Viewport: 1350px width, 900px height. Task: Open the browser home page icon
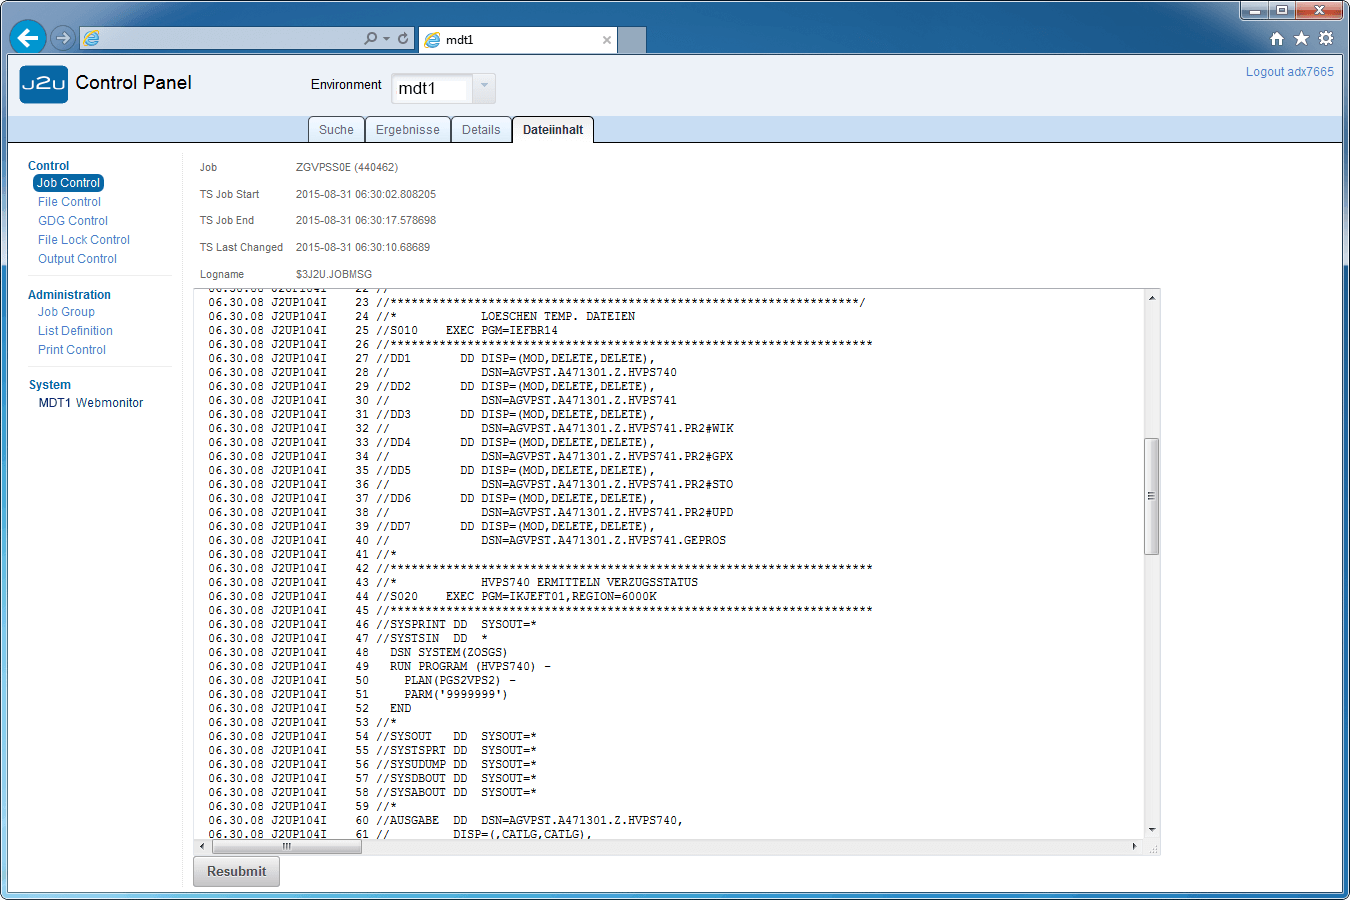[1277, 38]
